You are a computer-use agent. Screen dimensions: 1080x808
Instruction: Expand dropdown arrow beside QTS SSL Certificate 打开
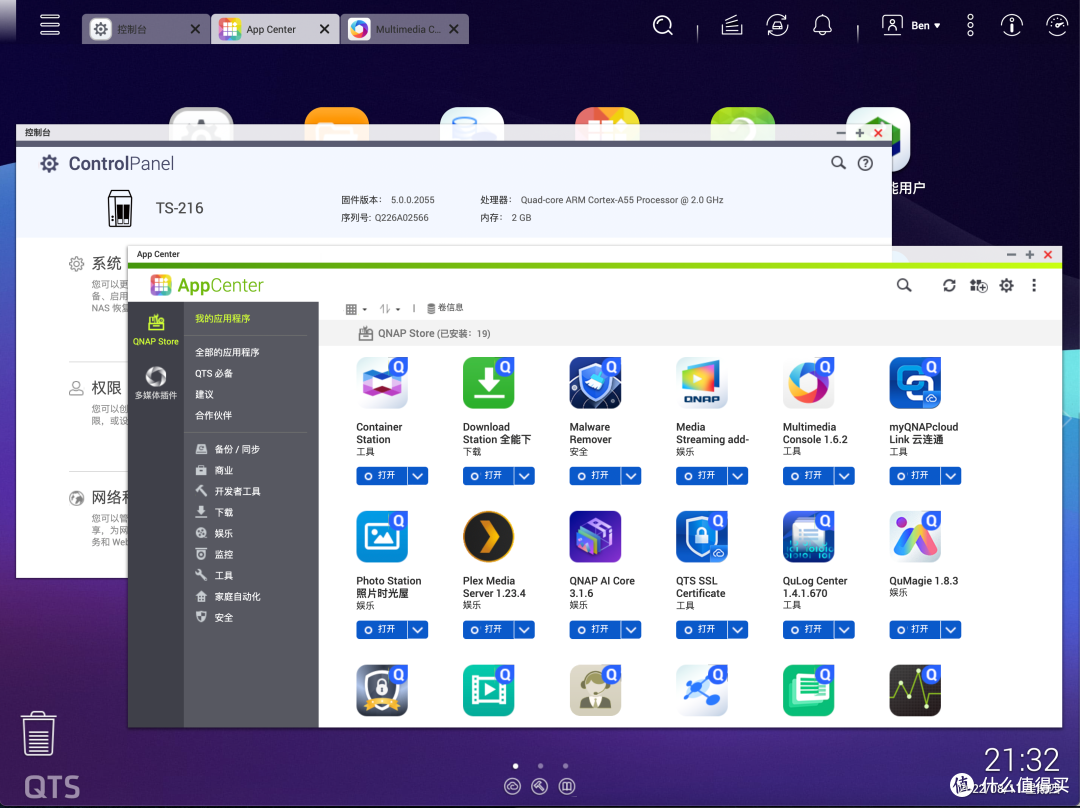(x=738, y=630)
